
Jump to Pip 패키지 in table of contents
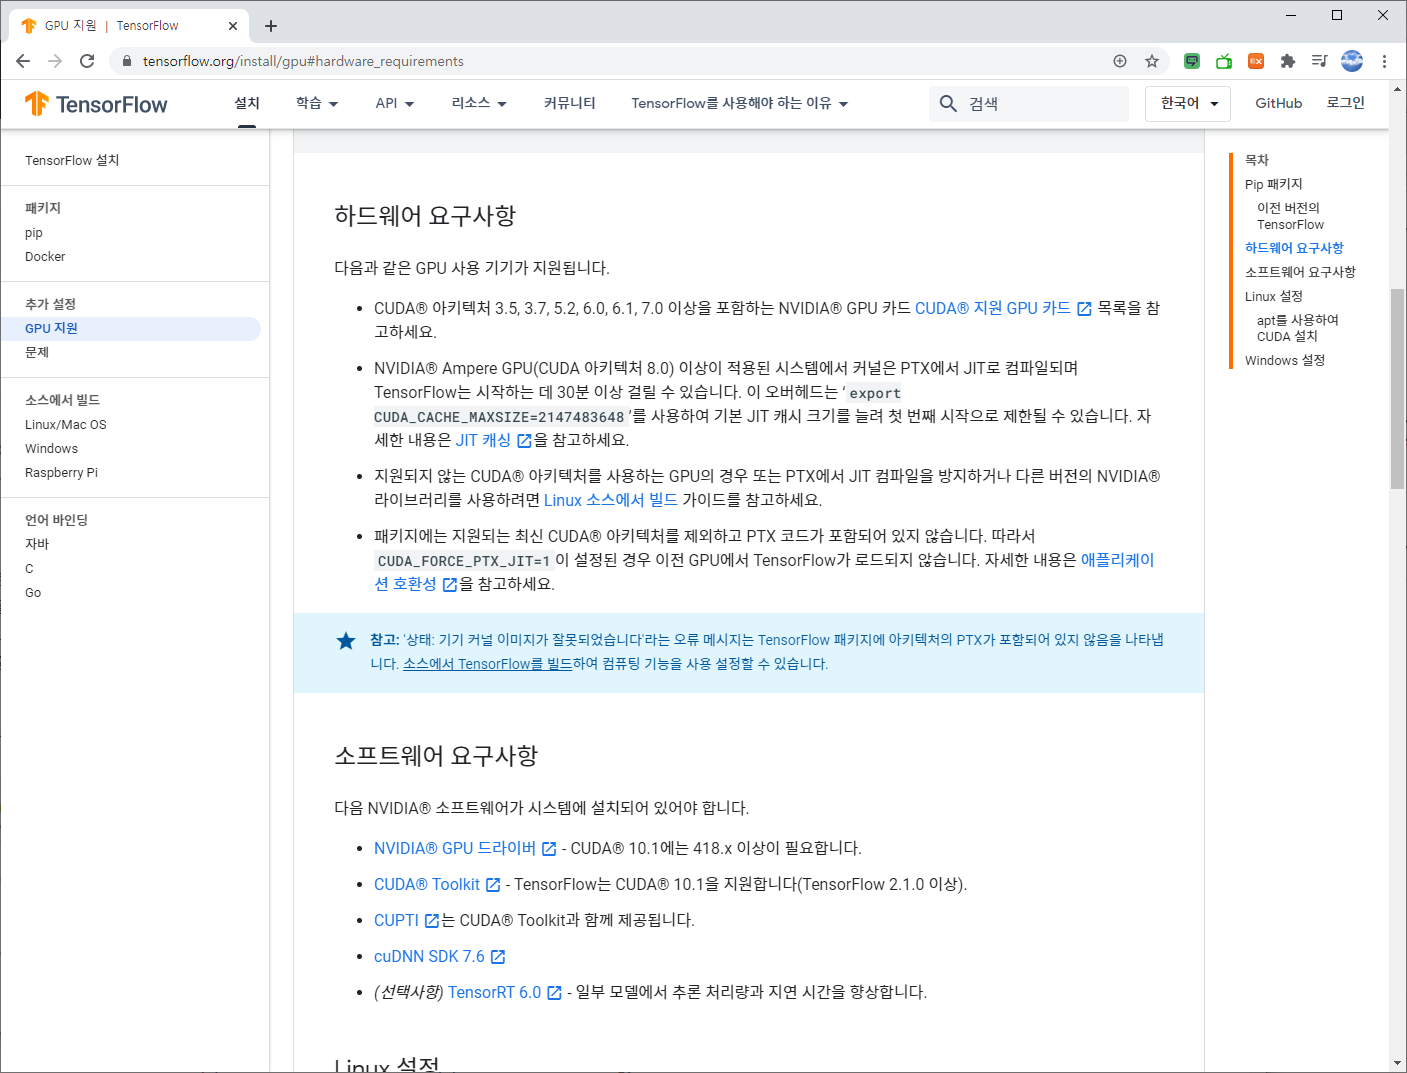[x=1273, y=184]
